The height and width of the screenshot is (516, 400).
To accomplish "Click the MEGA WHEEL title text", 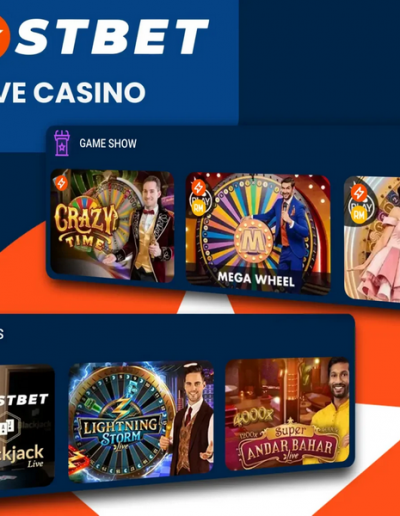I will point(256,279).
